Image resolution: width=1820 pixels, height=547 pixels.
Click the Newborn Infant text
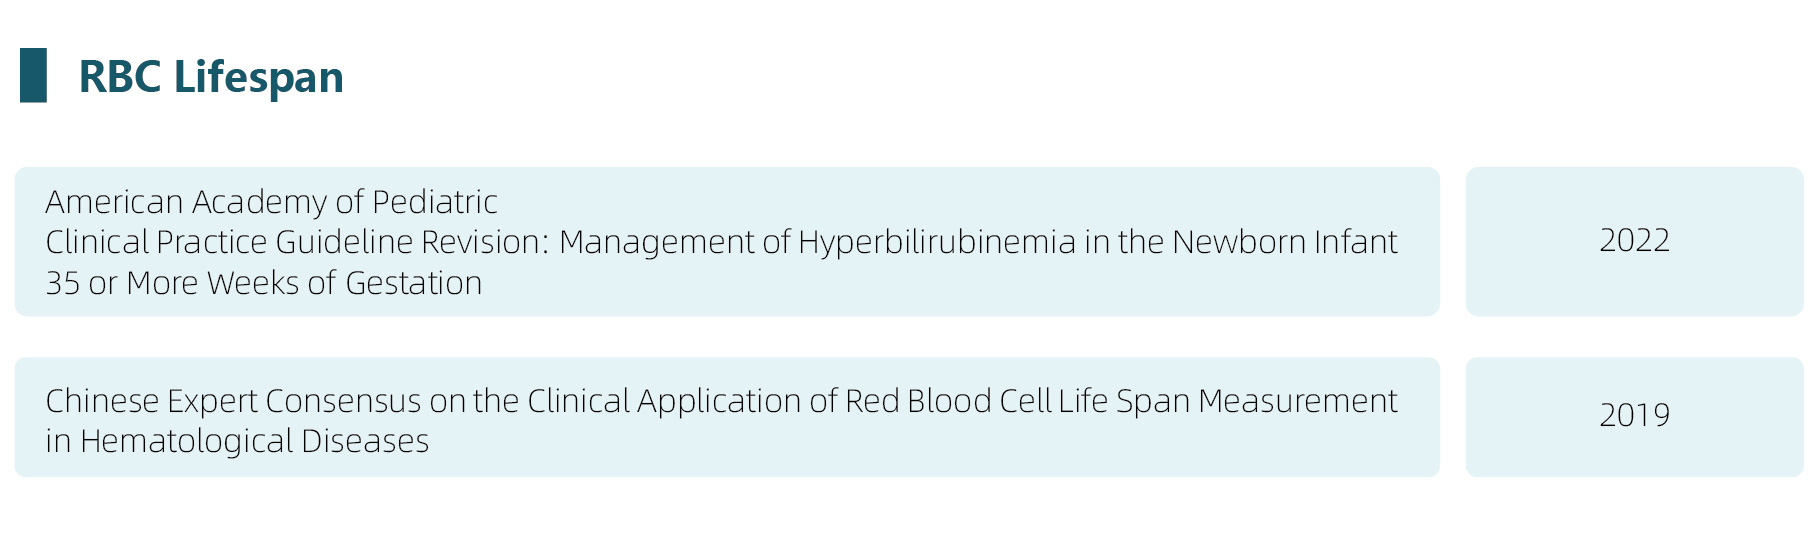pos(1284,242)
